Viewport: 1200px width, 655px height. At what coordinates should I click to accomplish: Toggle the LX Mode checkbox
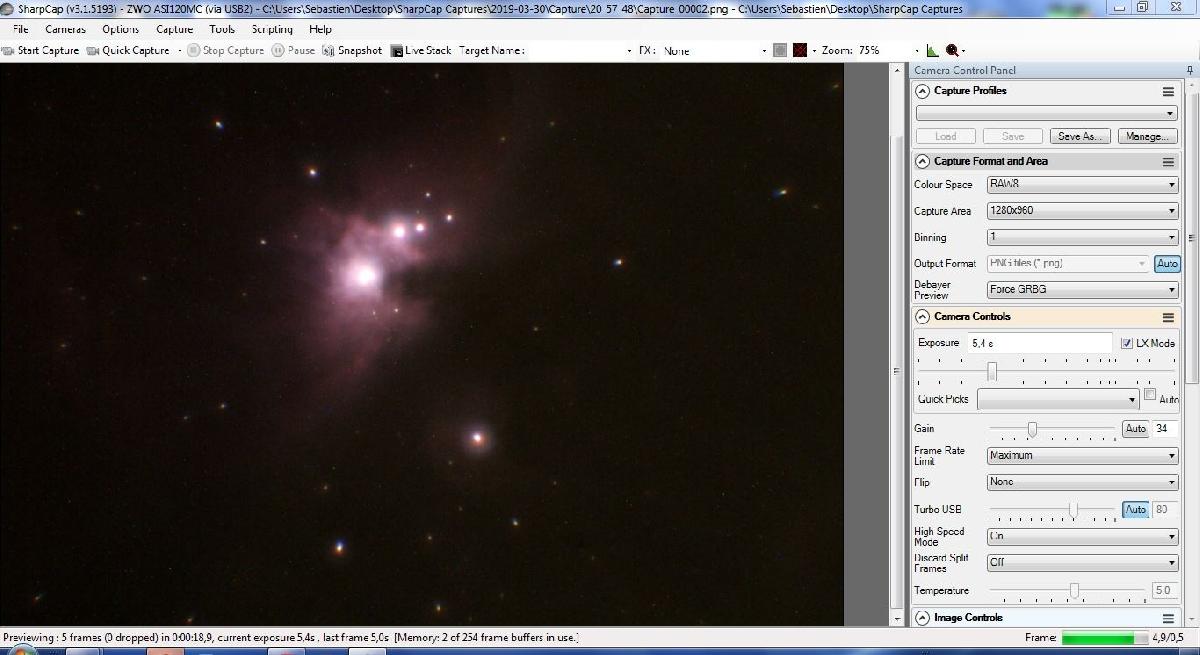click(x=1127, y=343)
